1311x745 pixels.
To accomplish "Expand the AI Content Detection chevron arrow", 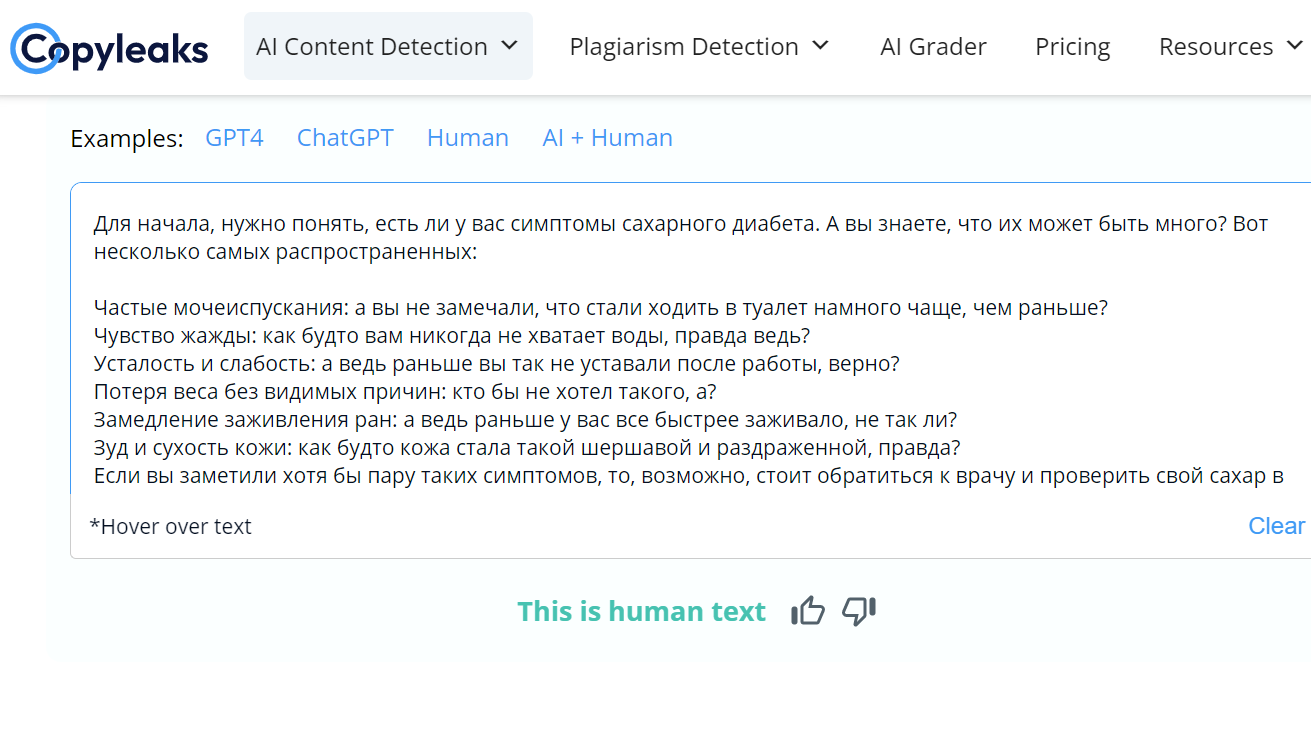I will (x=510, y=46).
